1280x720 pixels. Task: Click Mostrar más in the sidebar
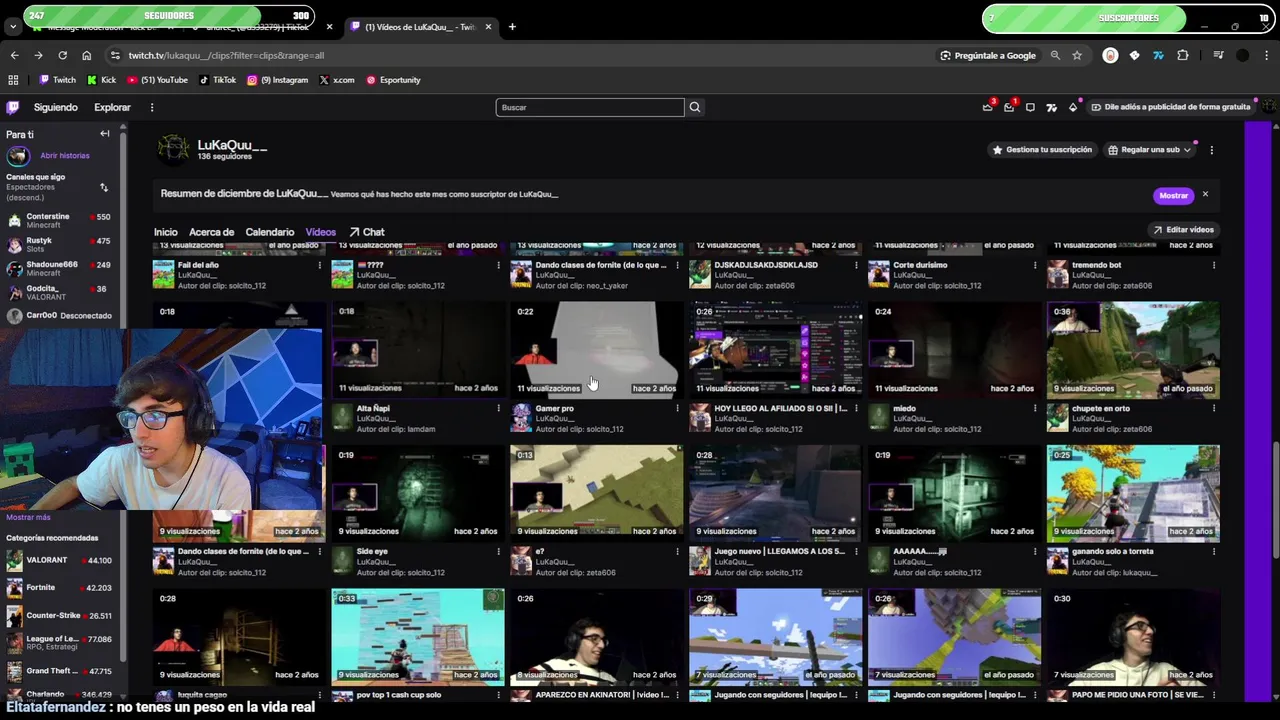pyautogui.click(x=28, y=517)
